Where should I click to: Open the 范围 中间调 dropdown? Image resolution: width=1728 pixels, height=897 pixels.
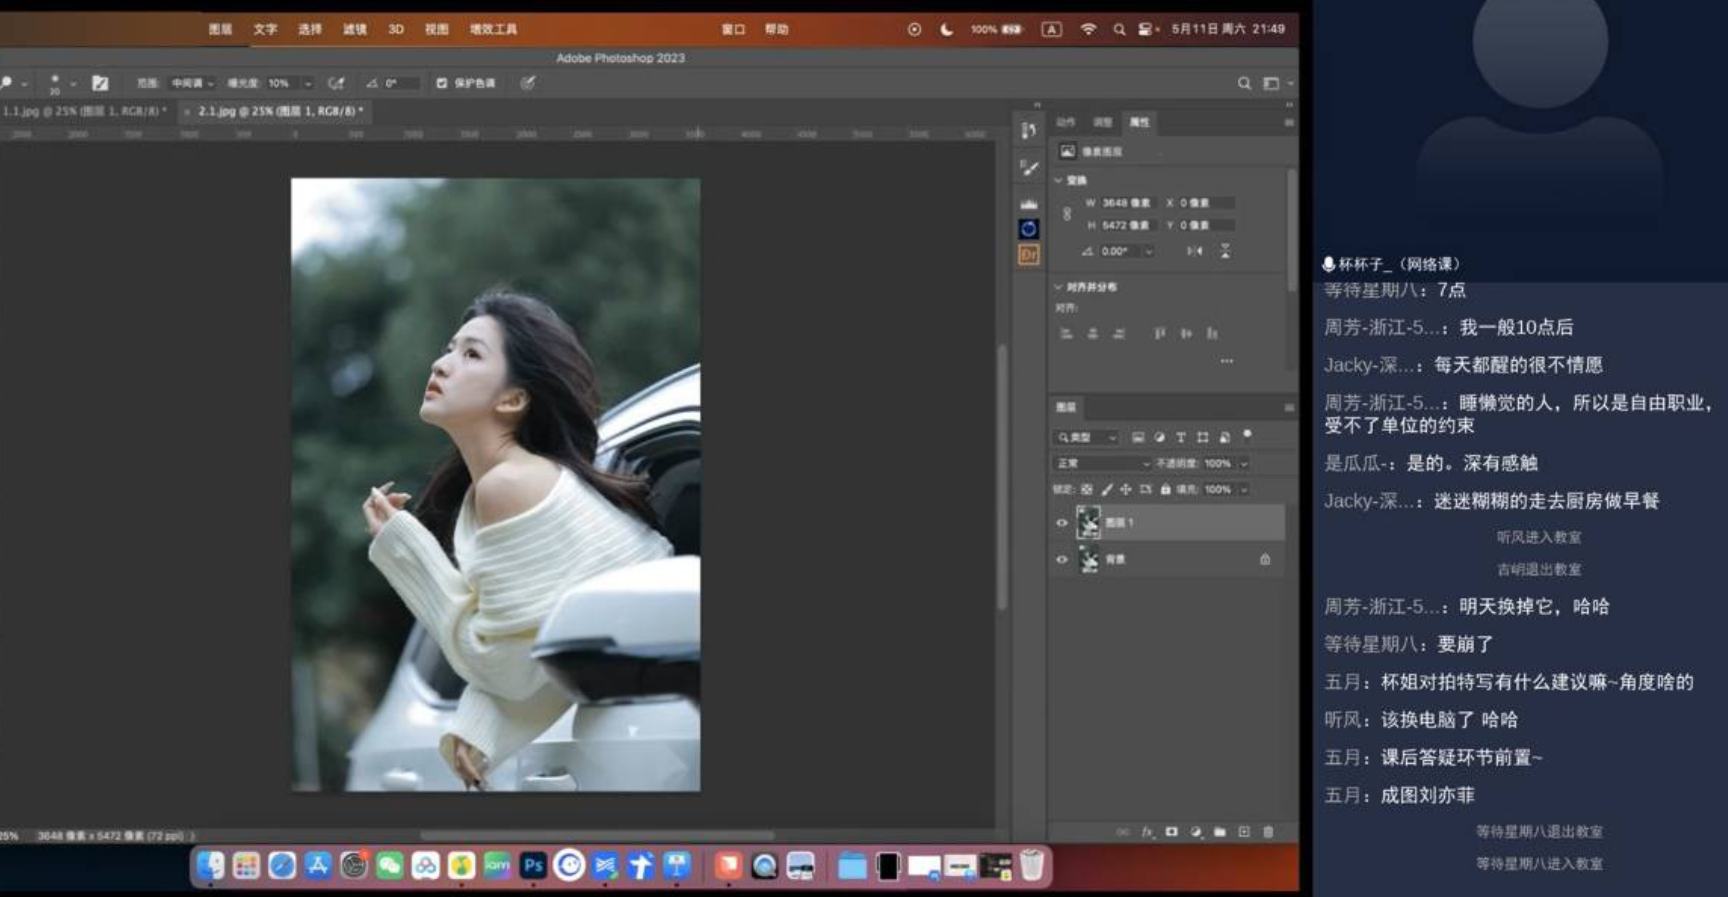[190, 83]
